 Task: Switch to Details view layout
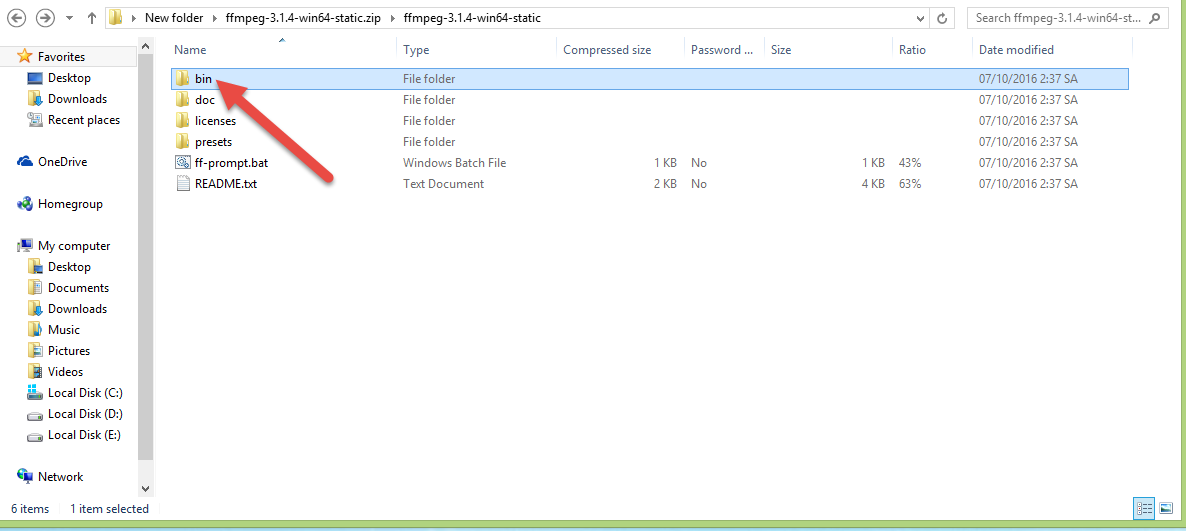point(1144,509)
